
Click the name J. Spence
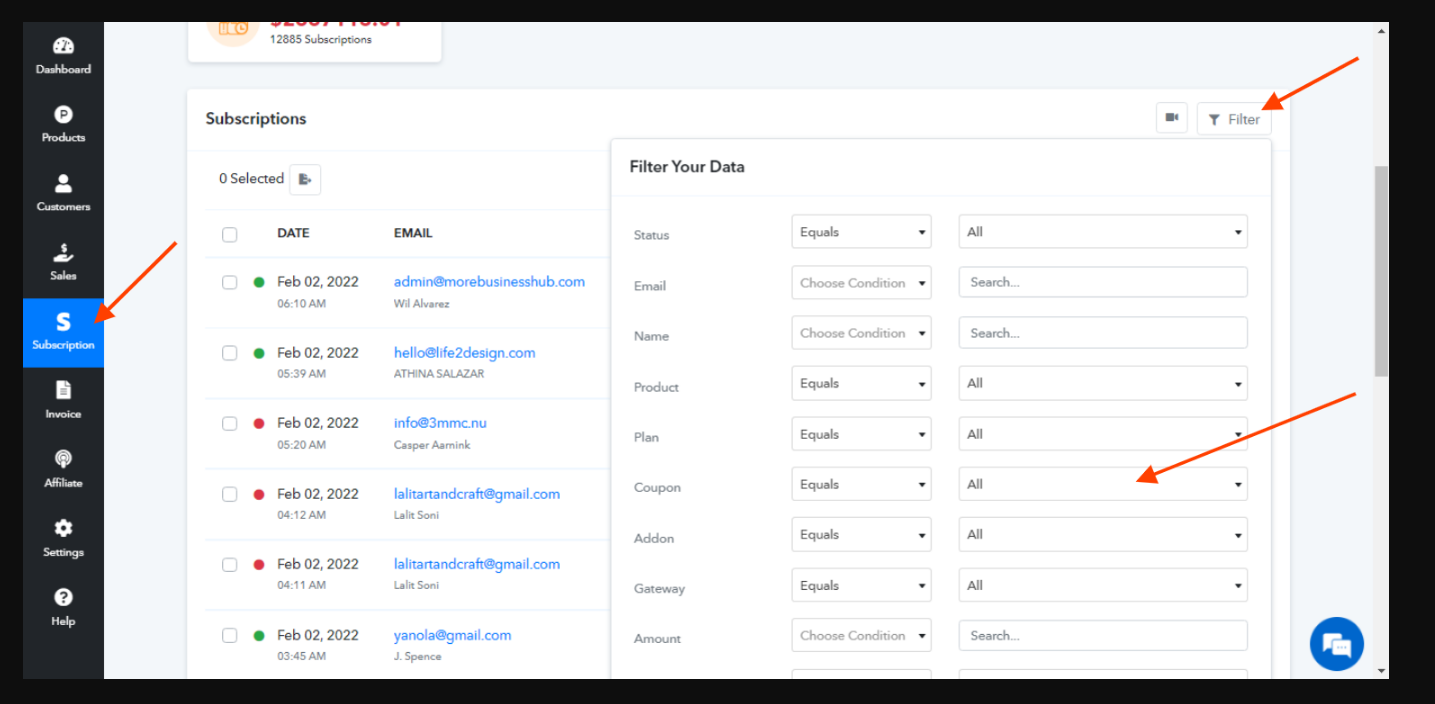[x=417, y=656]
